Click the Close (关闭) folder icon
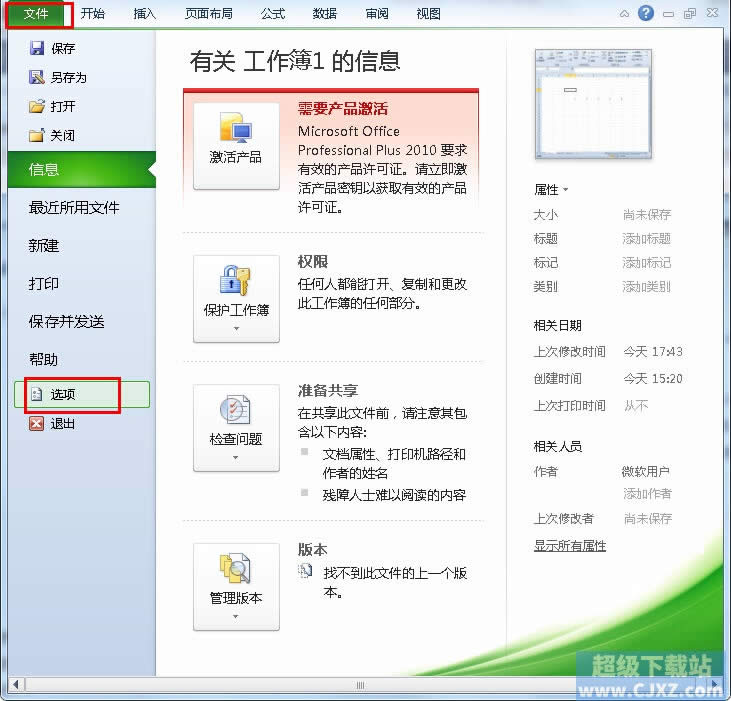The width and height of the screenshot is (731, 701). pyautogui.click(x=37, y=136)
